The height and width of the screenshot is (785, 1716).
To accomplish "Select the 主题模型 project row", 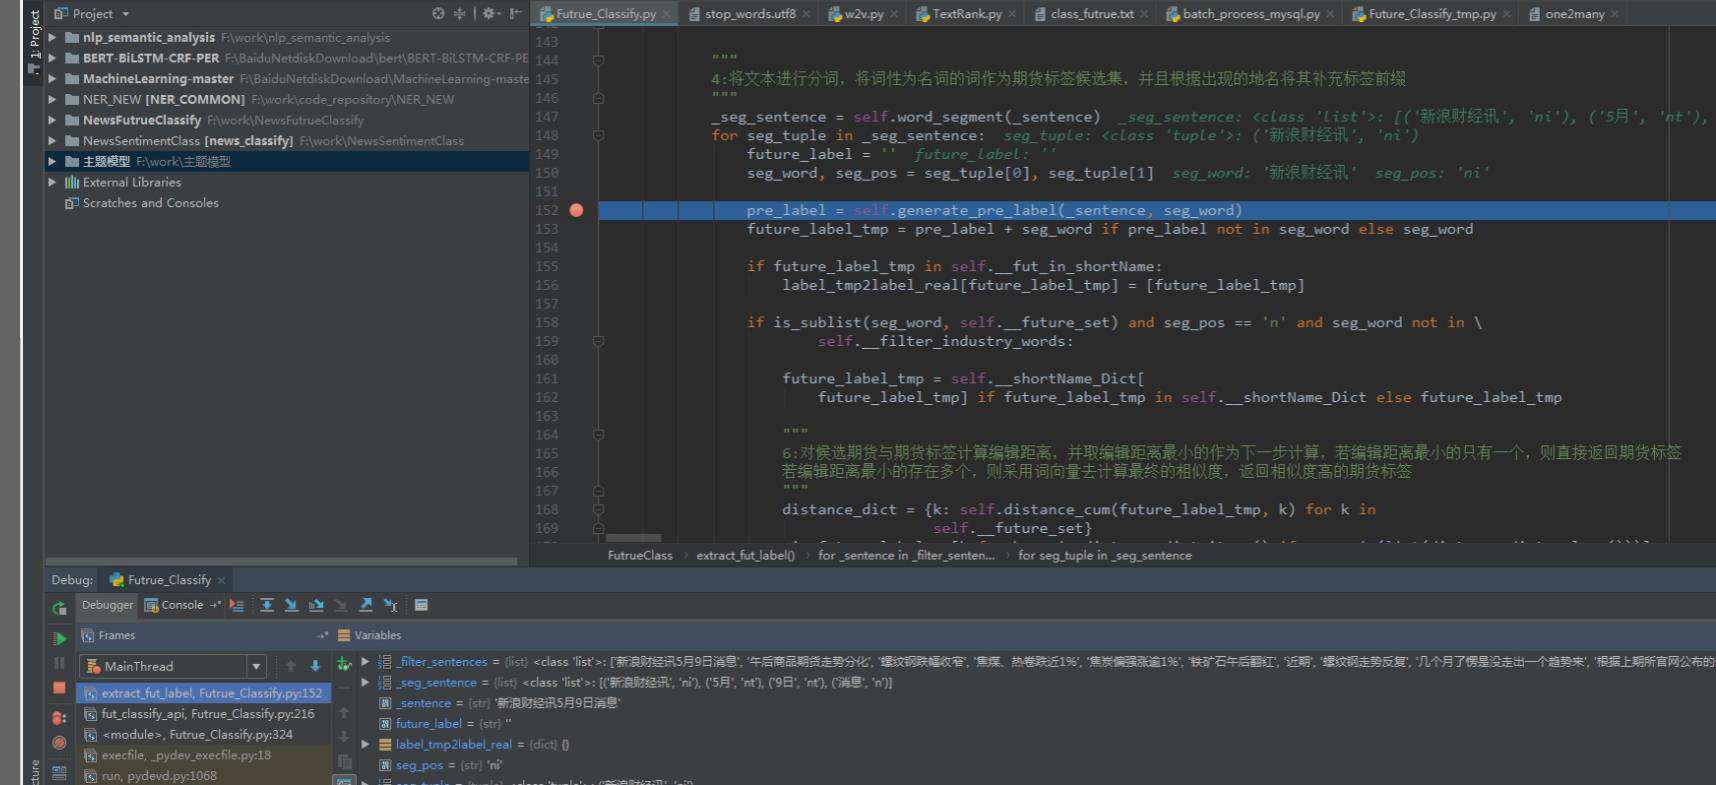I will point(286,161).
